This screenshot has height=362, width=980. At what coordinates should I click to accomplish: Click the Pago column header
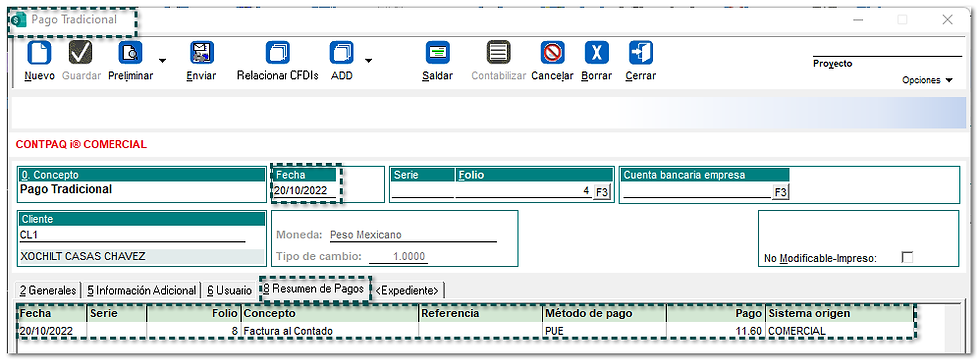716,313
